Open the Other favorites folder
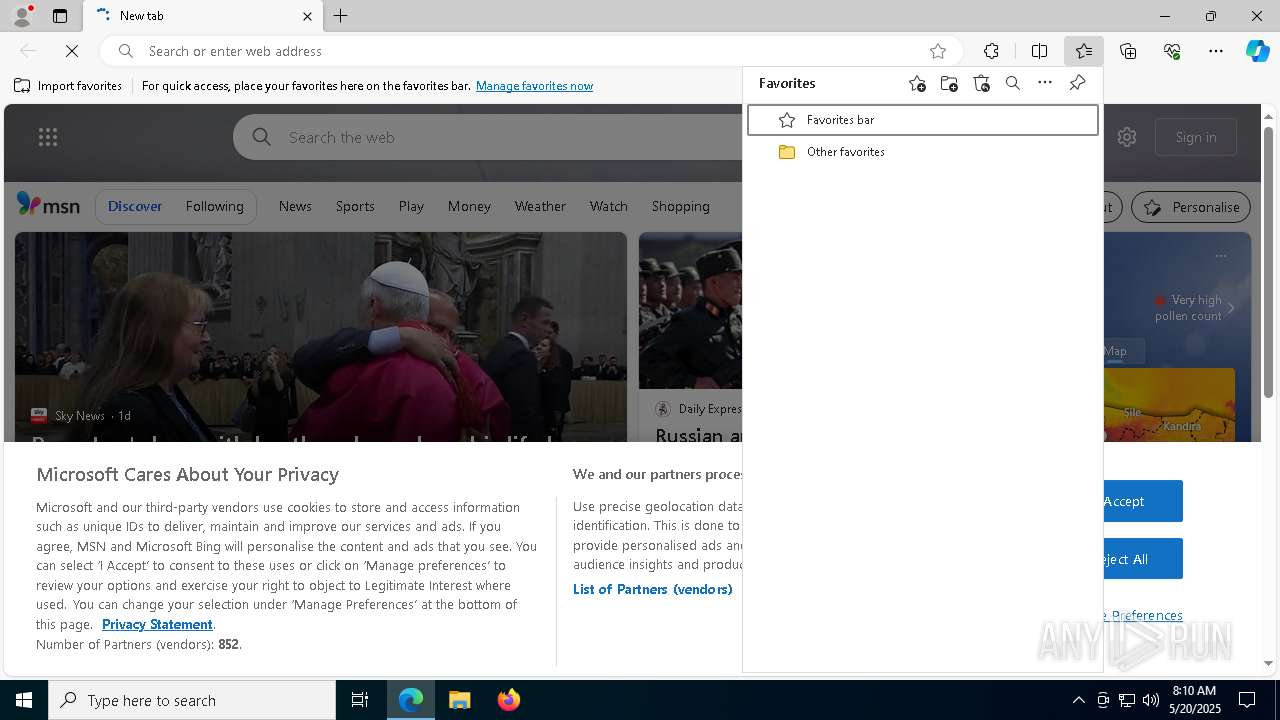The image size is (1280, 720). [922, 152]
